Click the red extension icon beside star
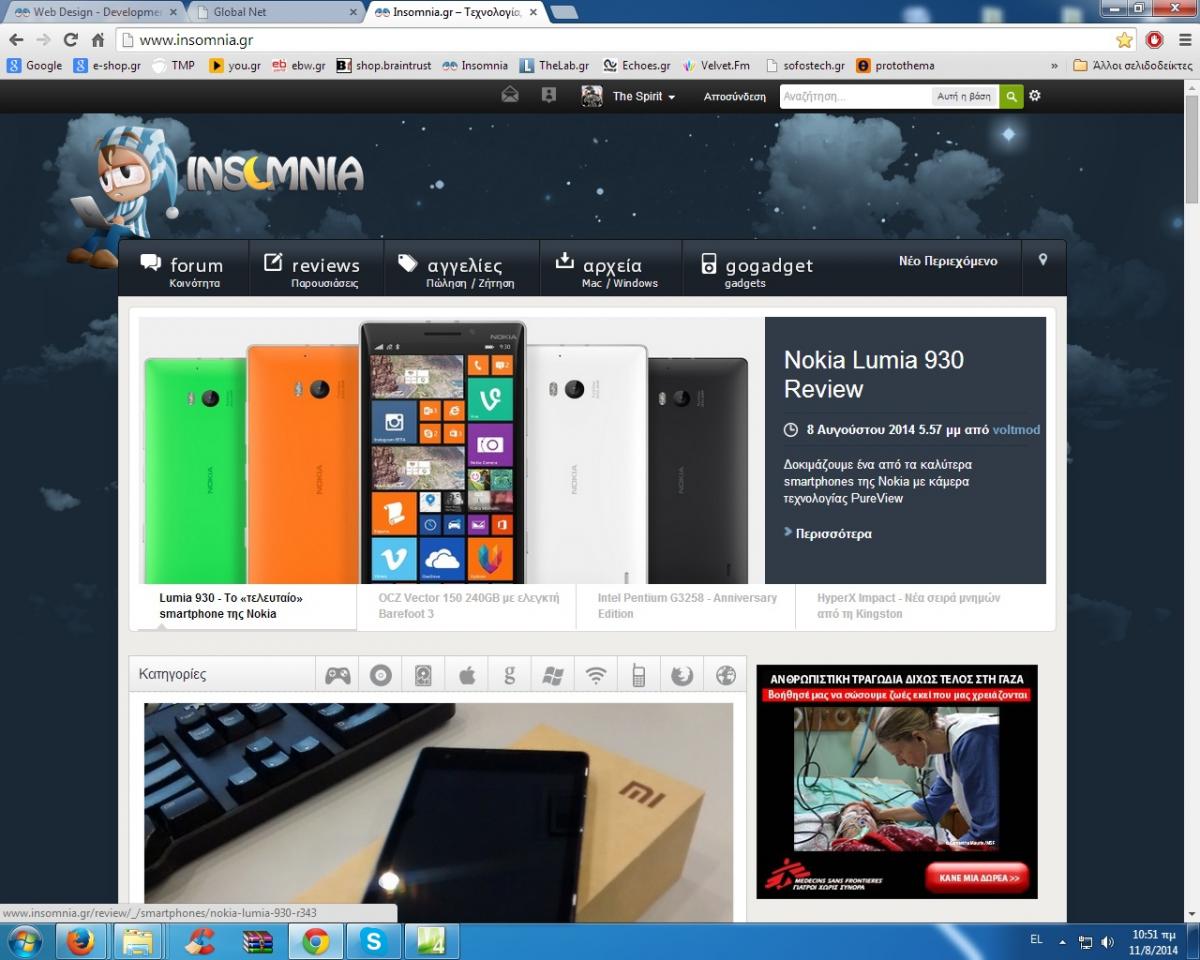 tap(1154, 40)
